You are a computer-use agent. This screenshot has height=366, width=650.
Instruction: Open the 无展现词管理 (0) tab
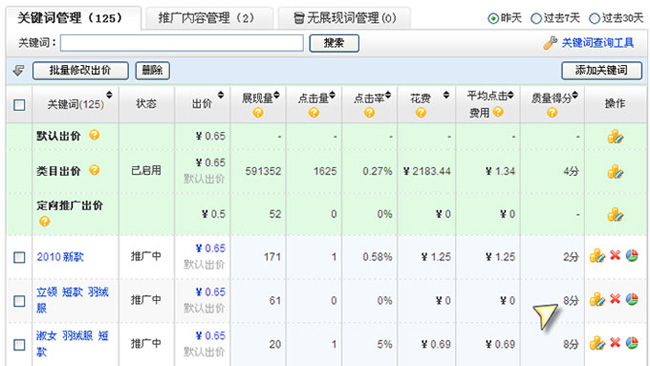click(344, 18)
